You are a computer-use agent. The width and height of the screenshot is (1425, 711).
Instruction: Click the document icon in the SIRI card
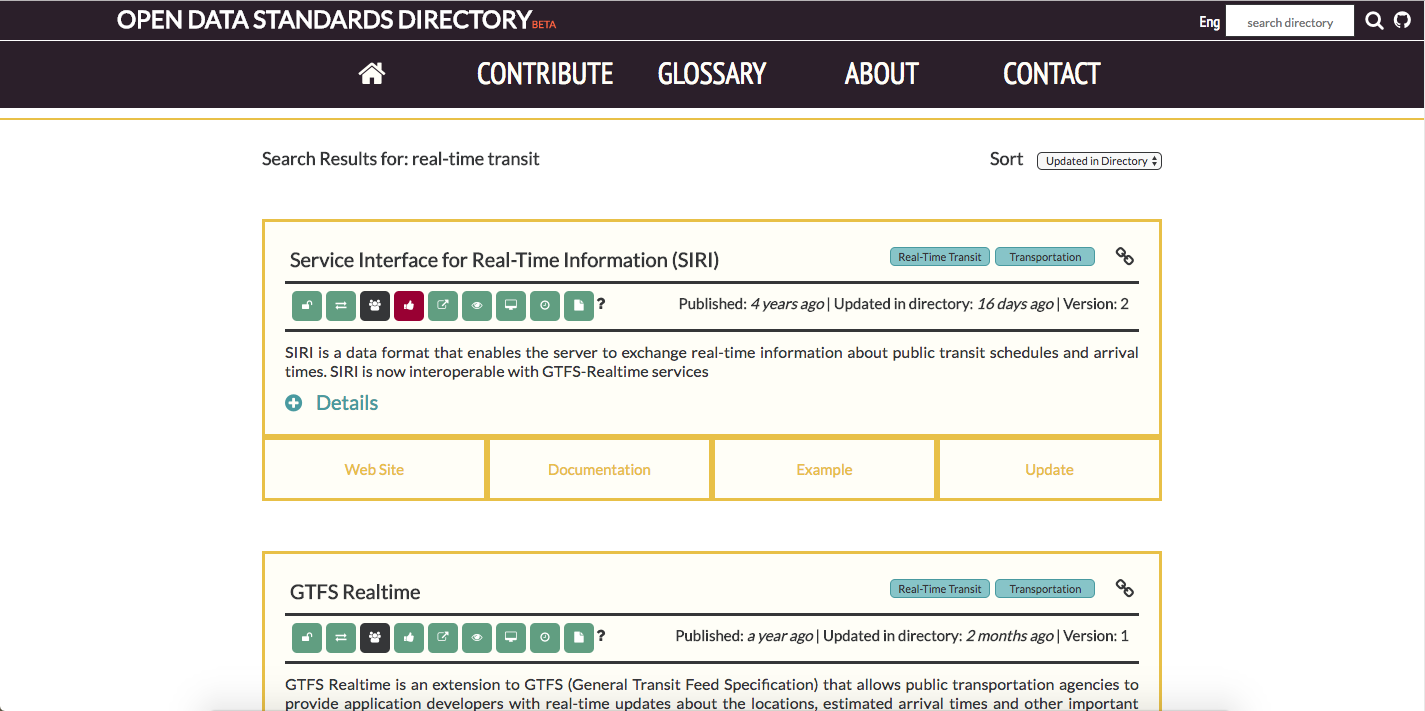579,305
